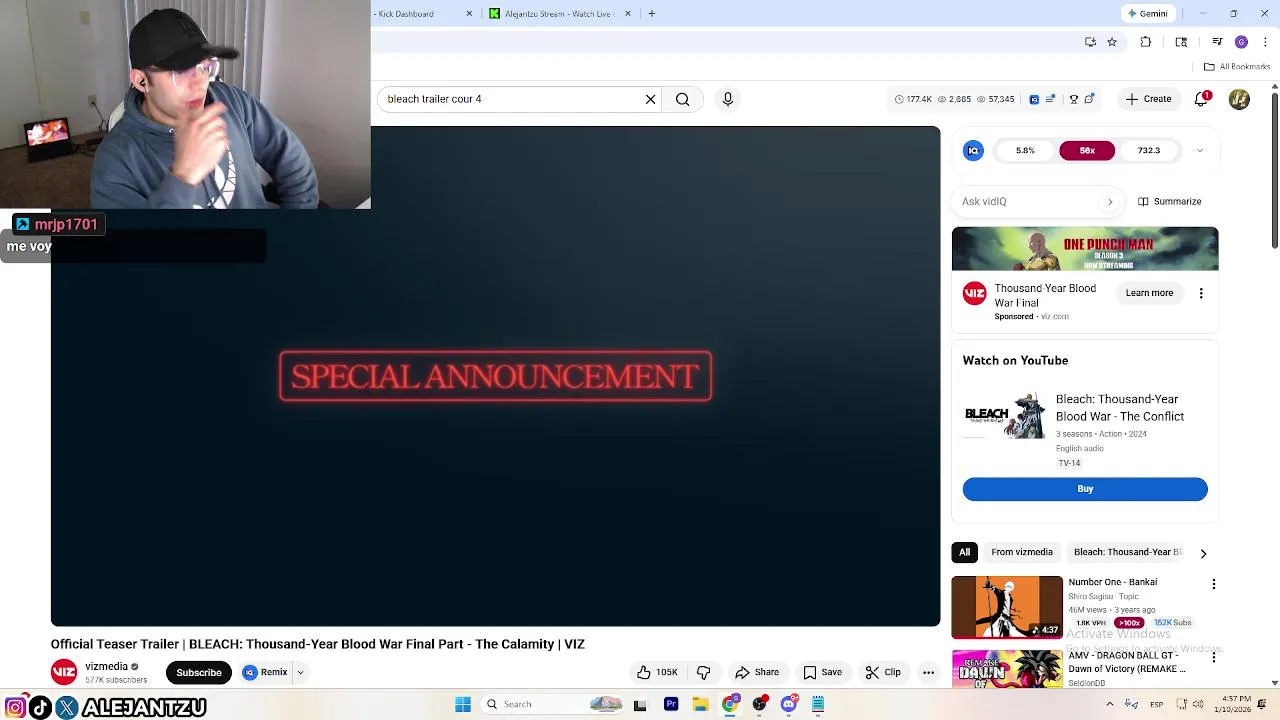Open Bleach The Conflict poster thumbnail
The image size is (1280, 720).
point(1004,416)
